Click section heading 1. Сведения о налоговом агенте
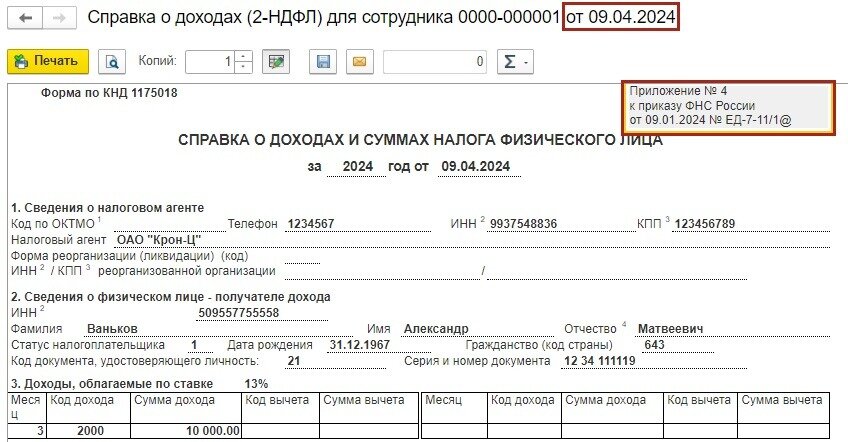This screenshot has height=442, width=848. point(108,208)
